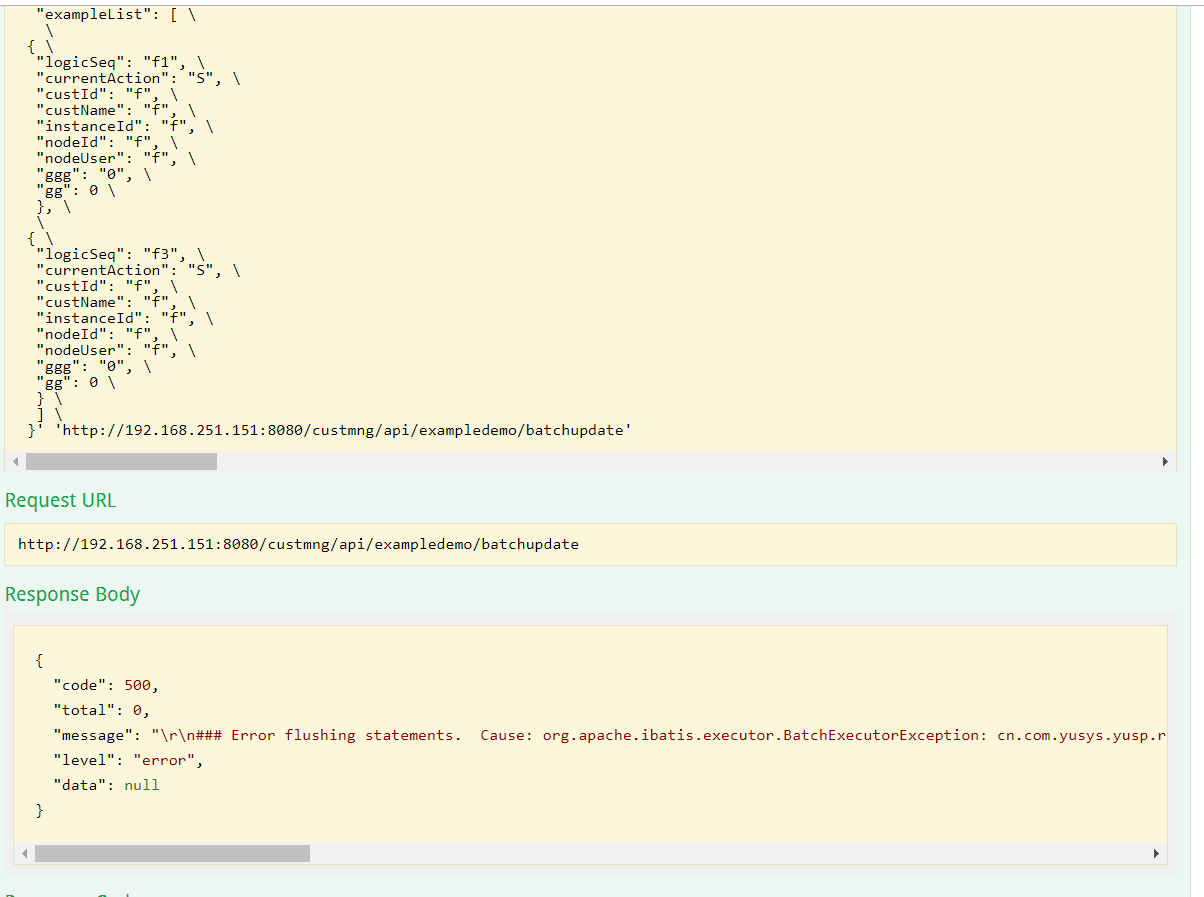
Task: Click the "Error flushing statements" message text
Action: pyautogui.click(x=345, y=735)
